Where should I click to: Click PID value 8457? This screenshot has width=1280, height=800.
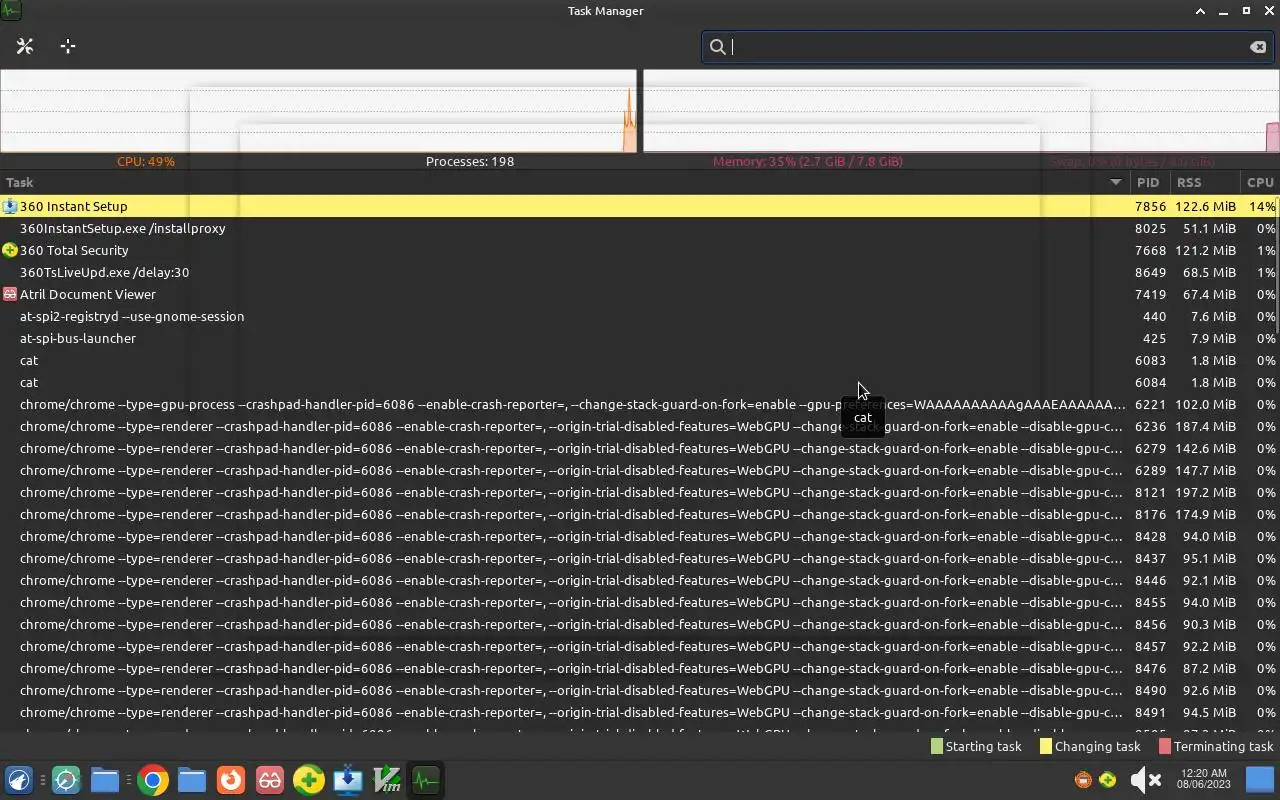1150,646
